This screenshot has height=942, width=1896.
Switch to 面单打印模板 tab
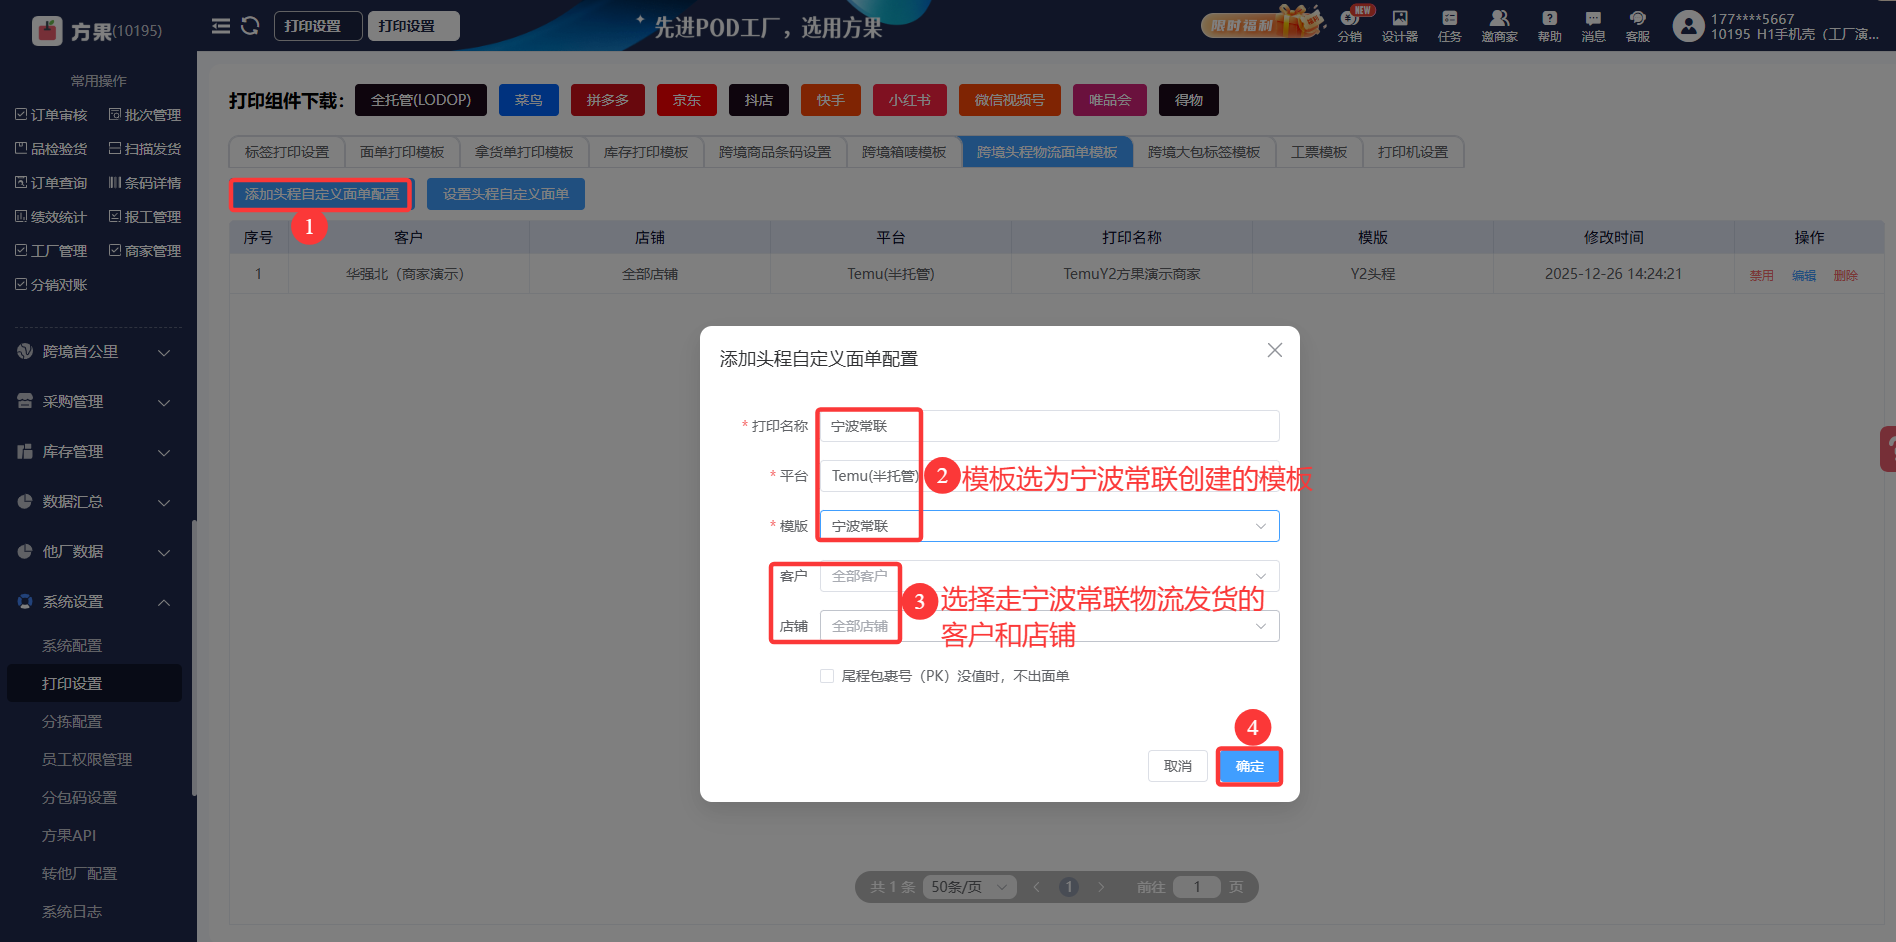402,152
